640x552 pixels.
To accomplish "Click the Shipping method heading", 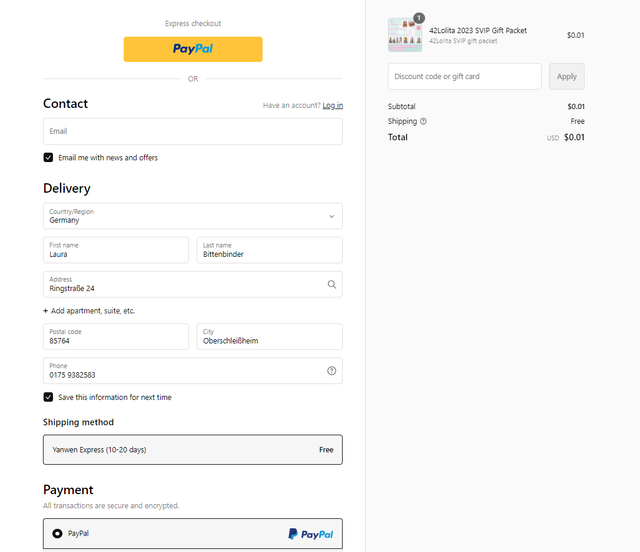I will coord(78,422).
